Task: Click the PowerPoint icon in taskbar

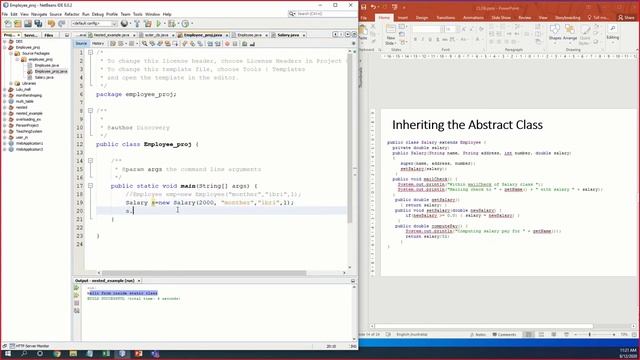Action: coord(139,354)
